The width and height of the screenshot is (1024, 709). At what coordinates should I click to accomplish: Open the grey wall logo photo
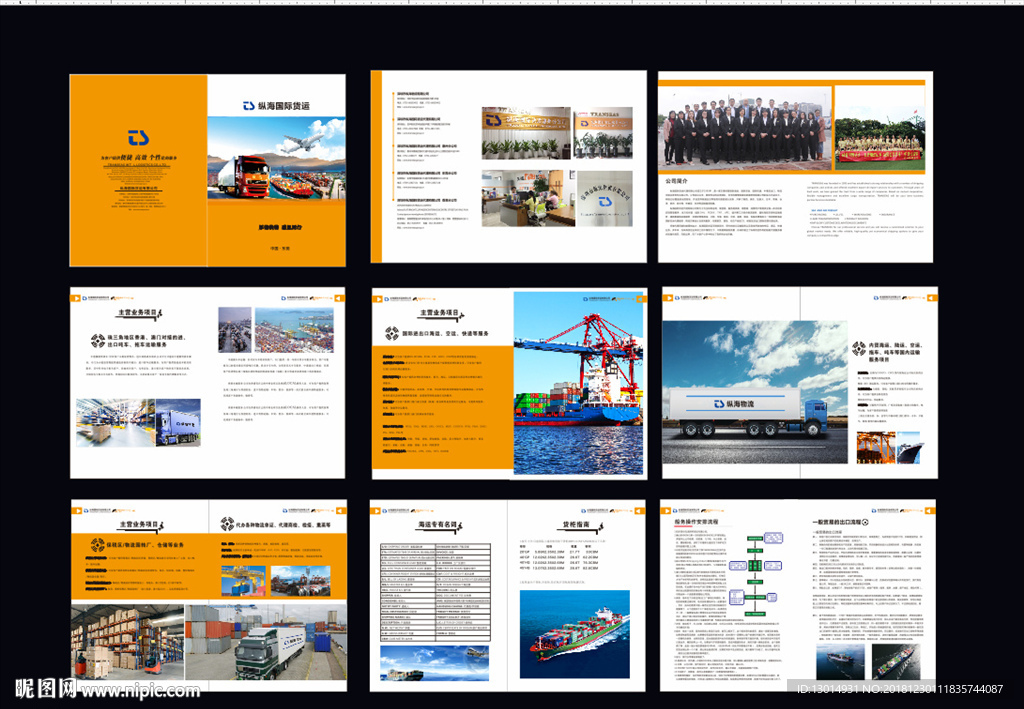point(605,198)
